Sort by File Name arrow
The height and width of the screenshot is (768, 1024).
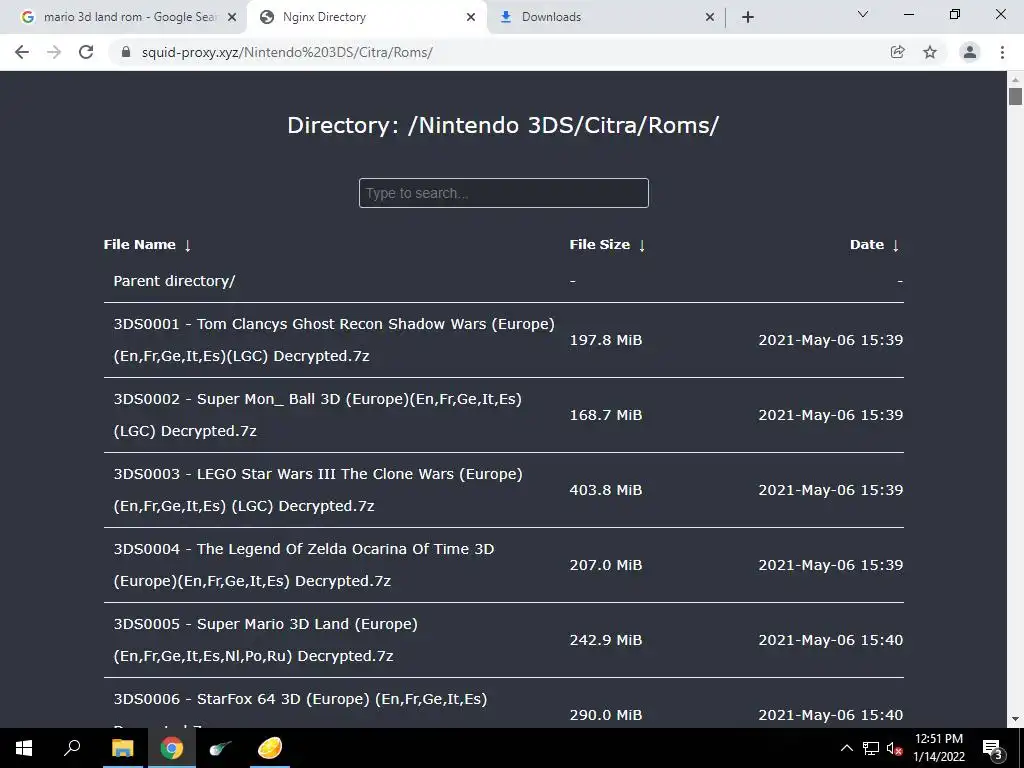click(187, 246)
